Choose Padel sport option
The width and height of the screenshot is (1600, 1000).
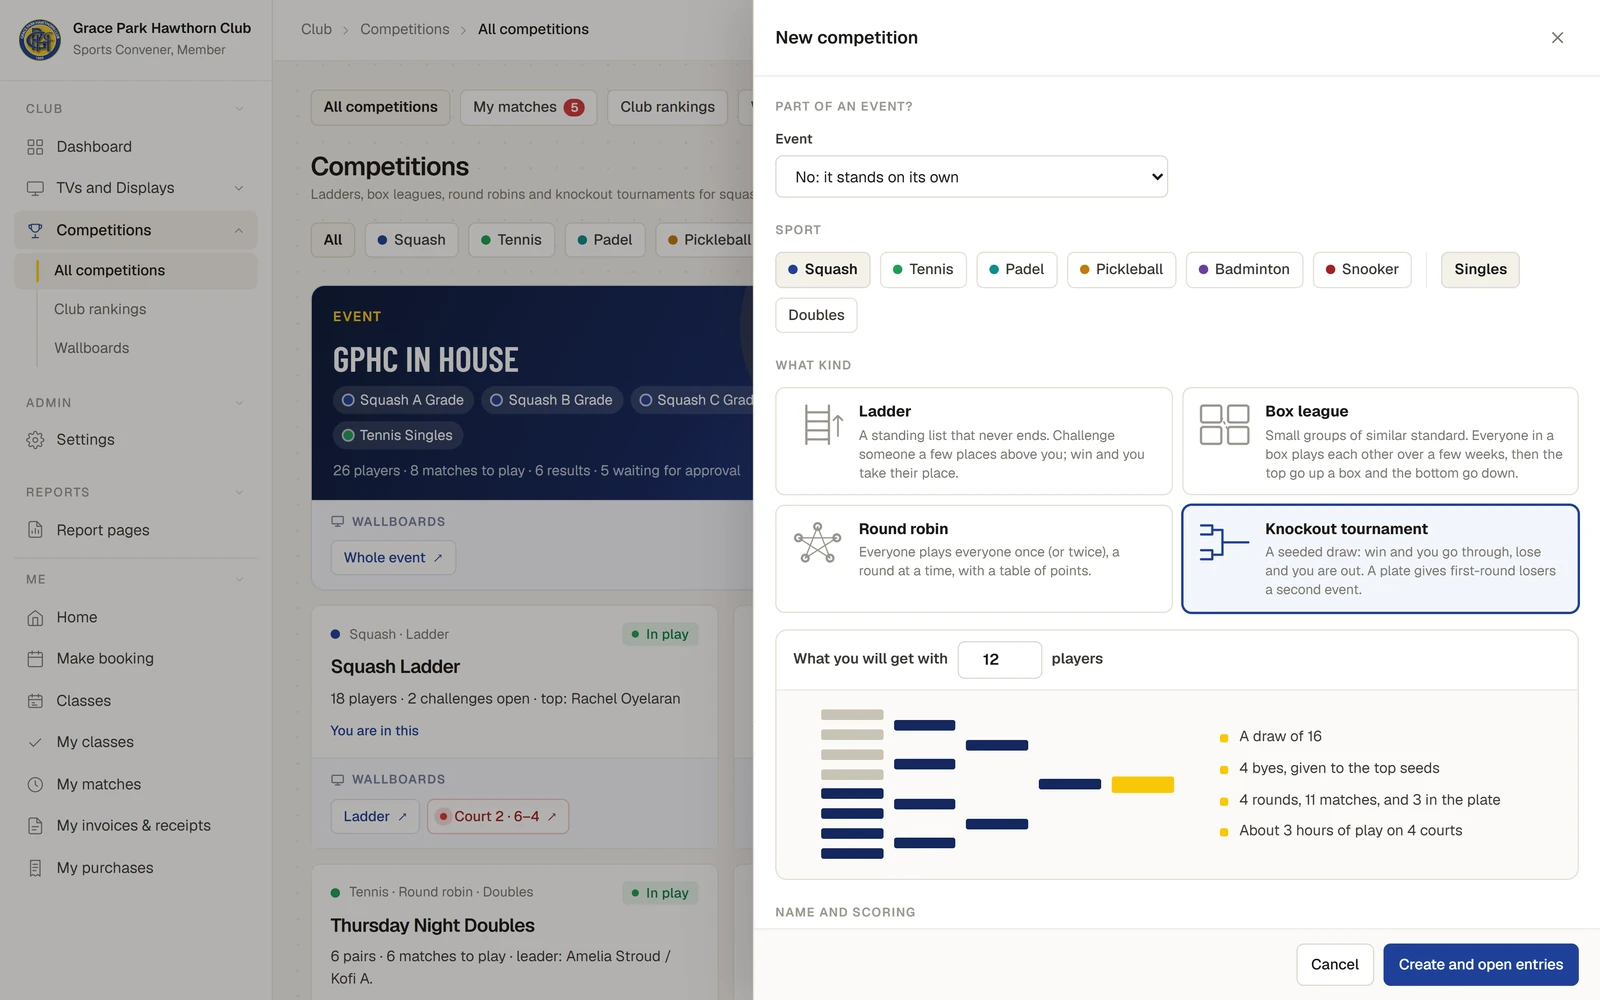(1016, 270)
